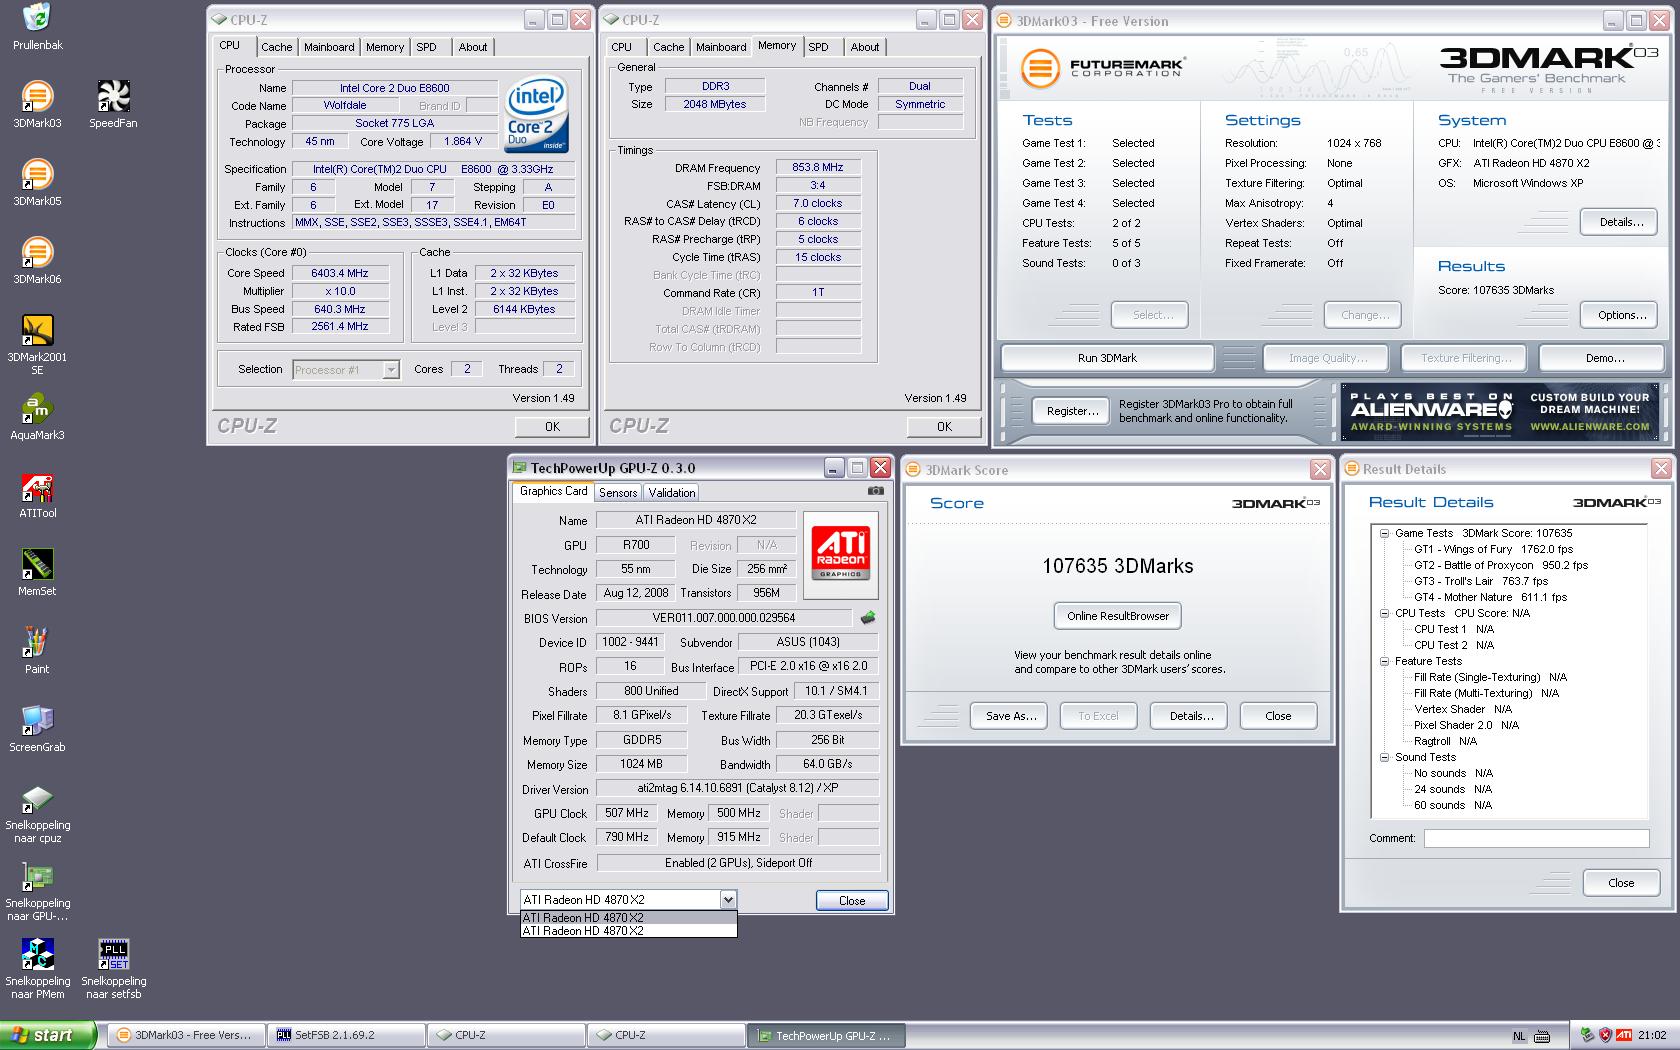Collapse Game Tests tree node
Viewport: 1680px width, 1050px height.
[1384, 533]
